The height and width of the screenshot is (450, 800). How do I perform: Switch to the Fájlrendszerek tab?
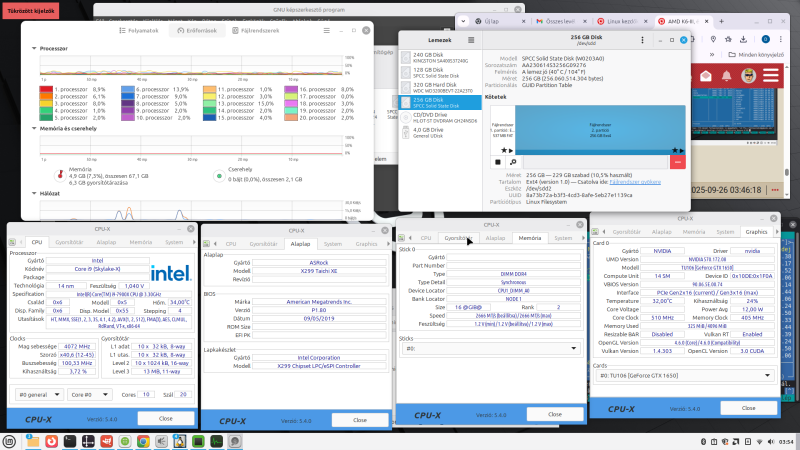pyautogui.click(x=256, y=31)
